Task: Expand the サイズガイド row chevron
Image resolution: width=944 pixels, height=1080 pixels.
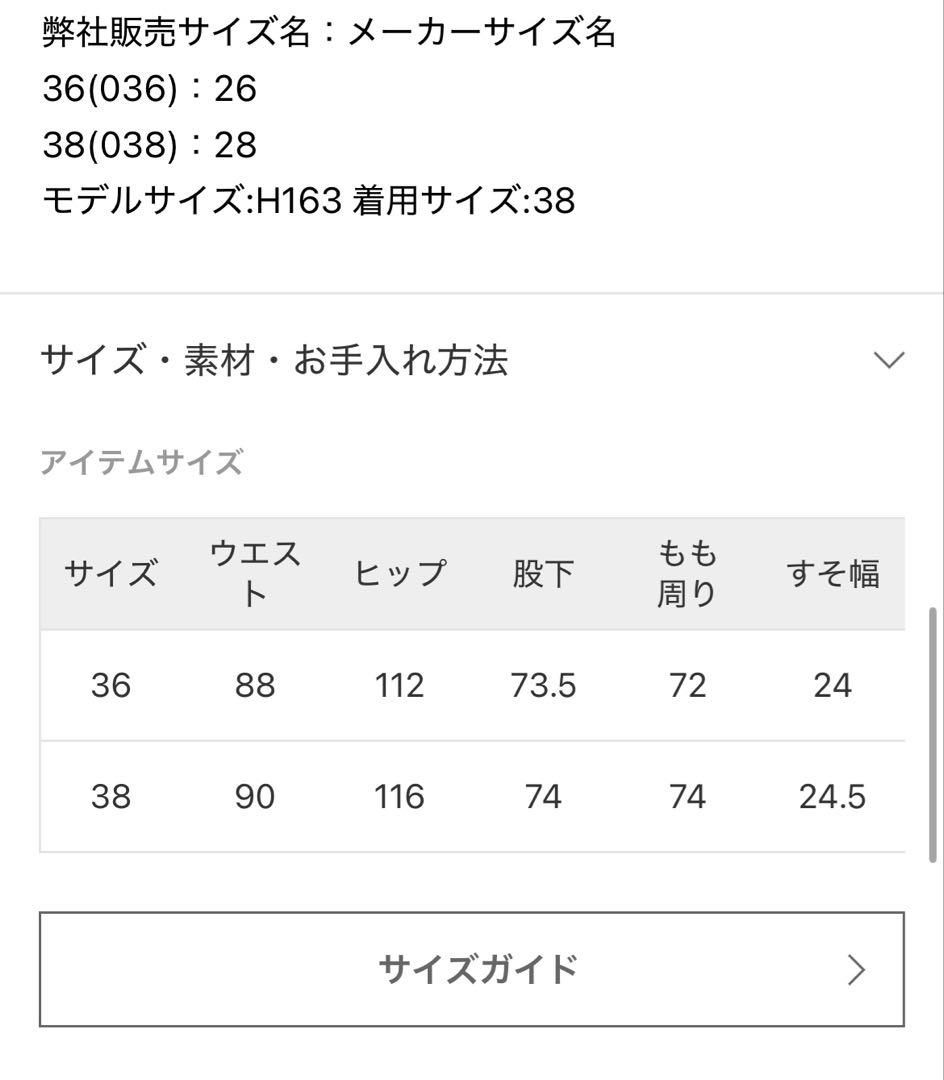Action: pos(855,969)
